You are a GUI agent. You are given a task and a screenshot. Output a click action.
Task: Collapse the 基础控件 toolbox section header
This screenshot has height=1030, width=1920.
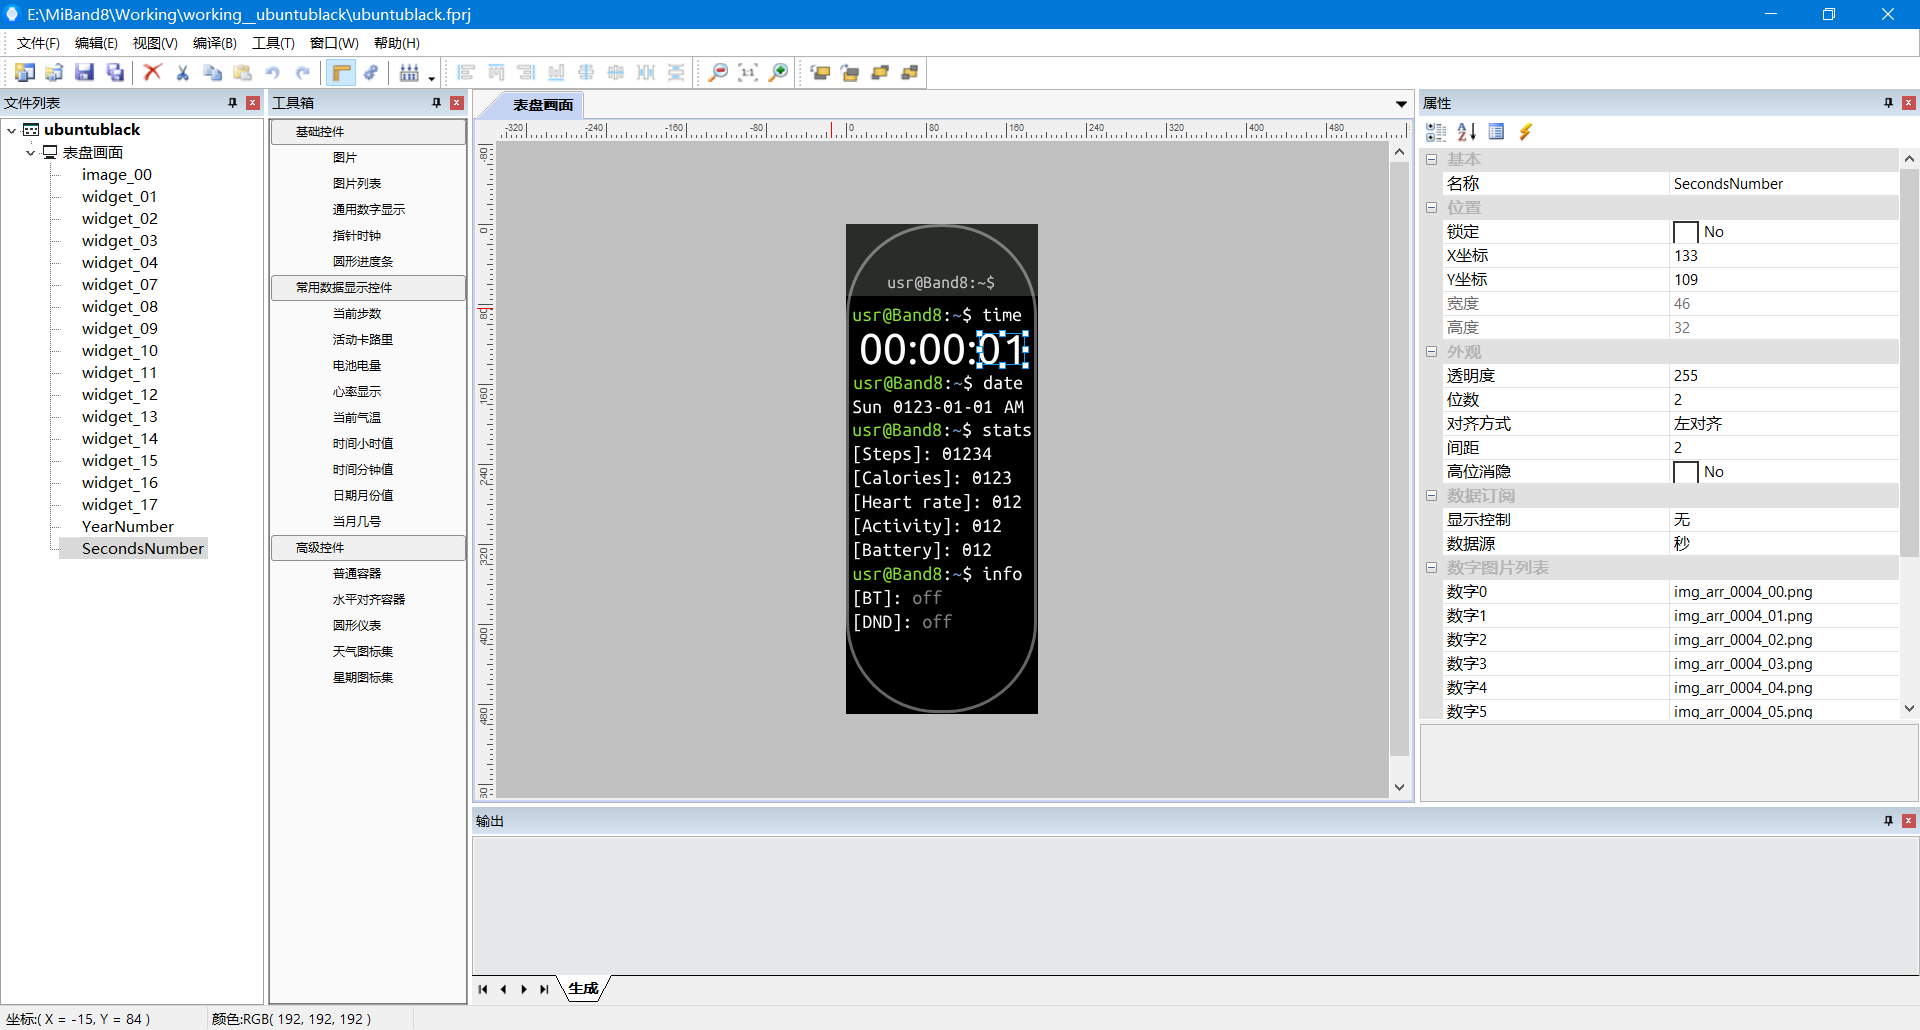[x=368, y=132]
